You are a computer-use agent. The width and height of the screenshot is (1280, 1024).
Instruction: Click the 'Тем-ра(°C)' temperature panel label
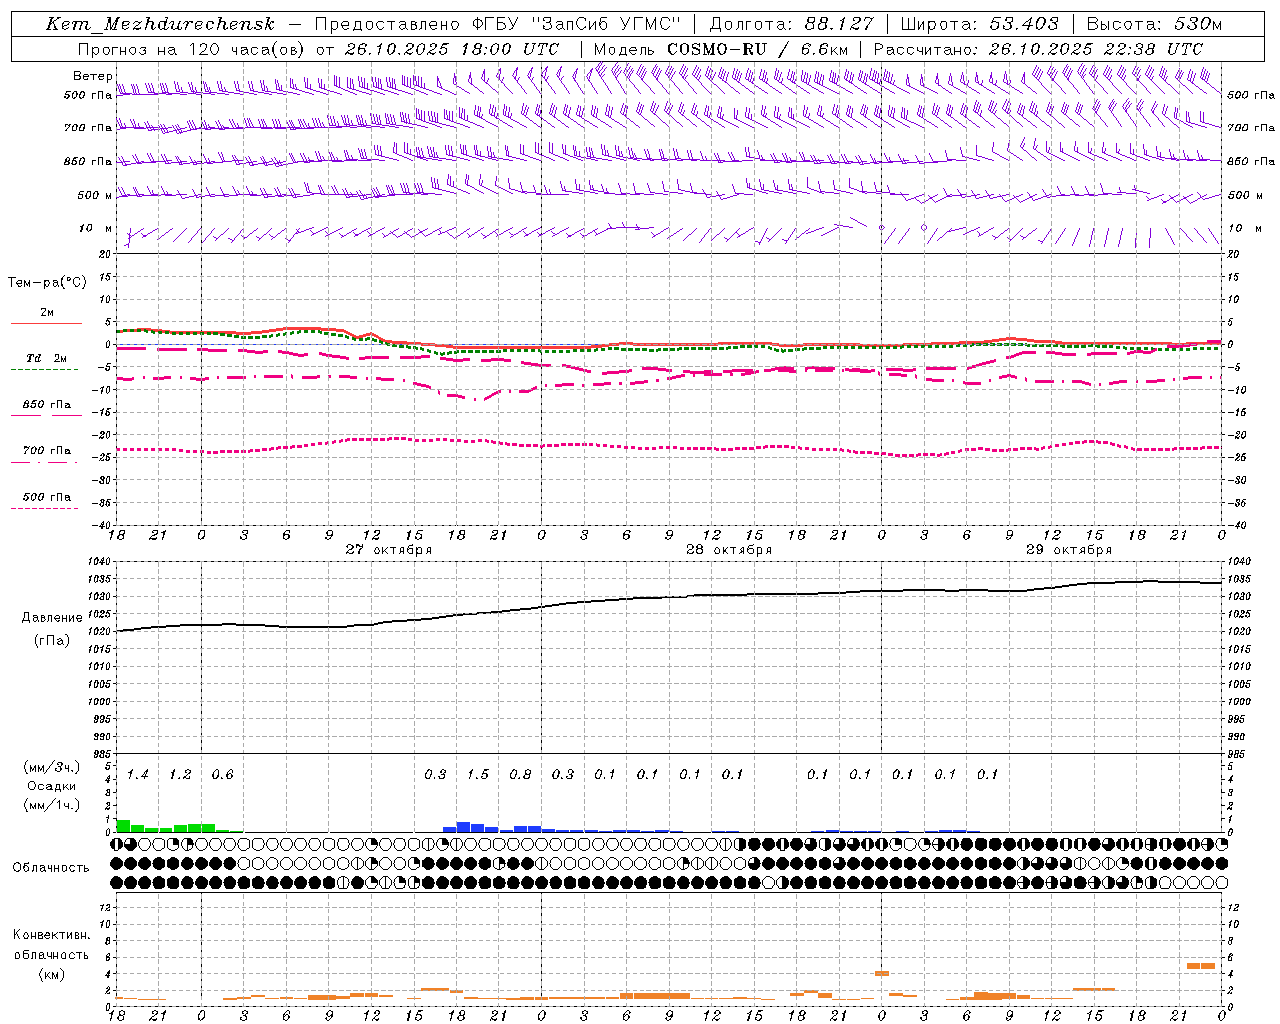(47, 283)
